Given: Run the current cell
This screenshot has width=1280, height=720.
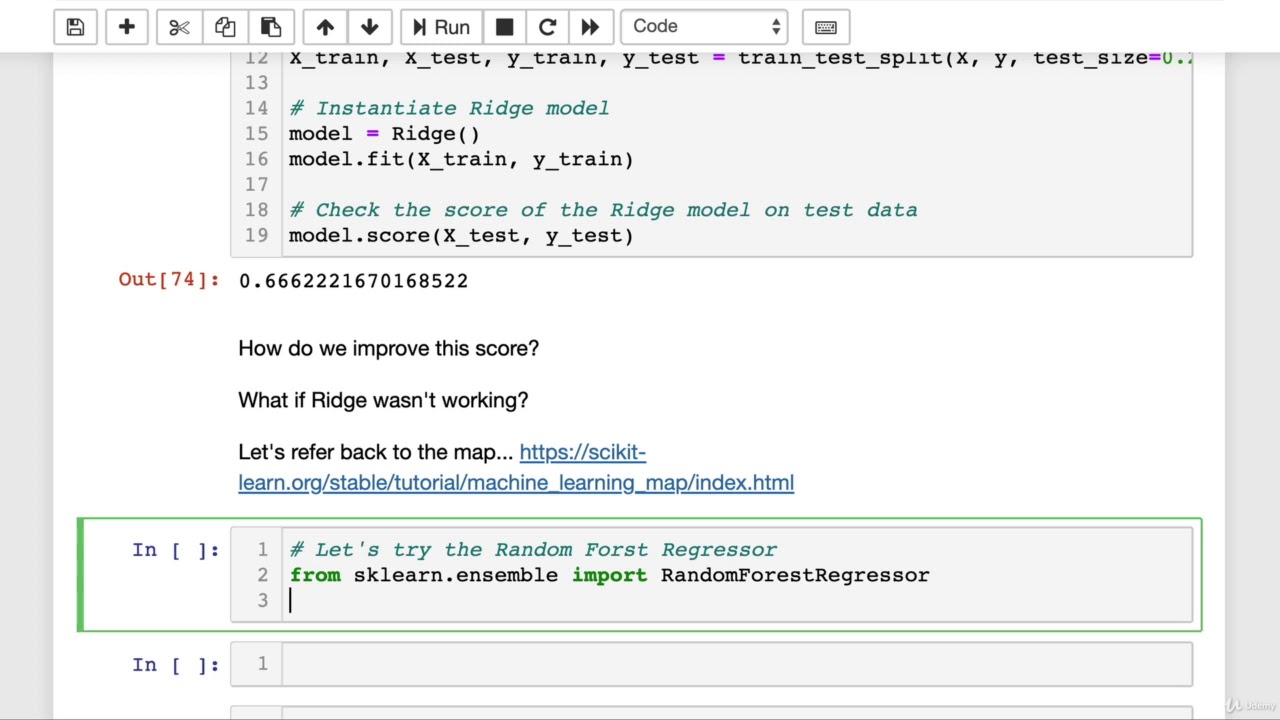Looking at the screenshot, I should coord(441,27).
